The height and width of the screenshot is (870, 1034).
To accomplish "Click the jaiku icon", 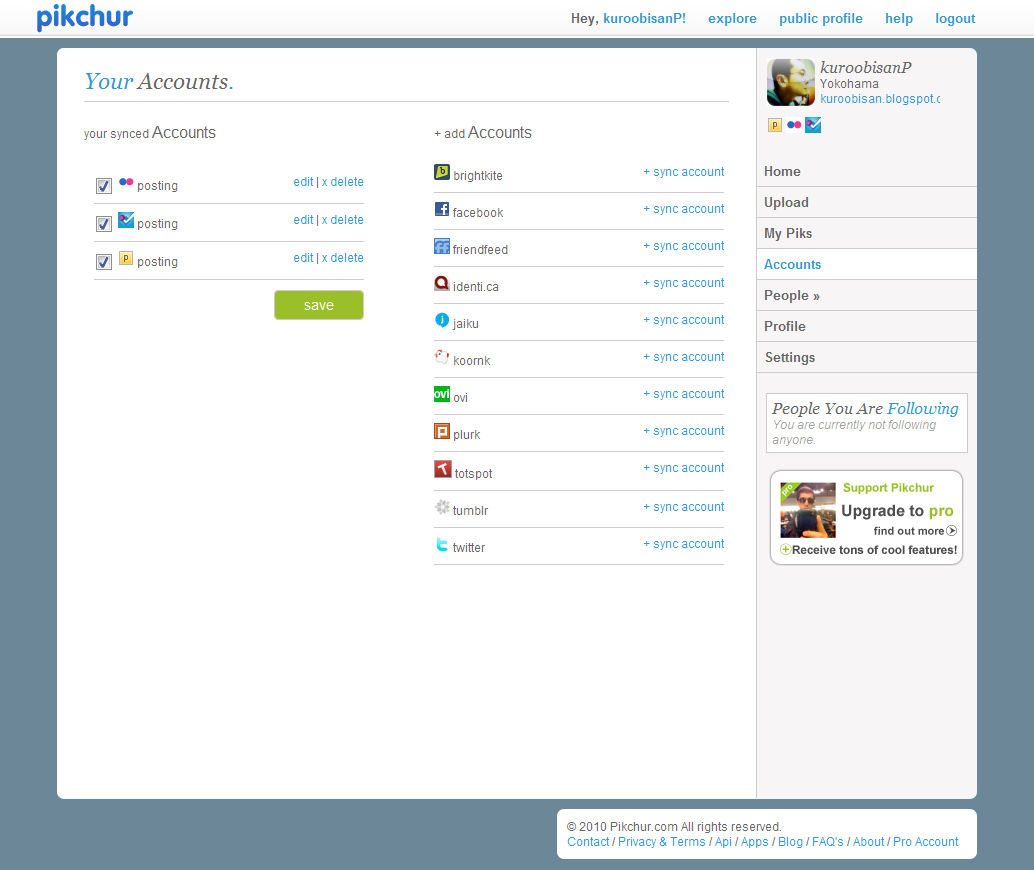I will pyautogui.click(x=442, y=320).
